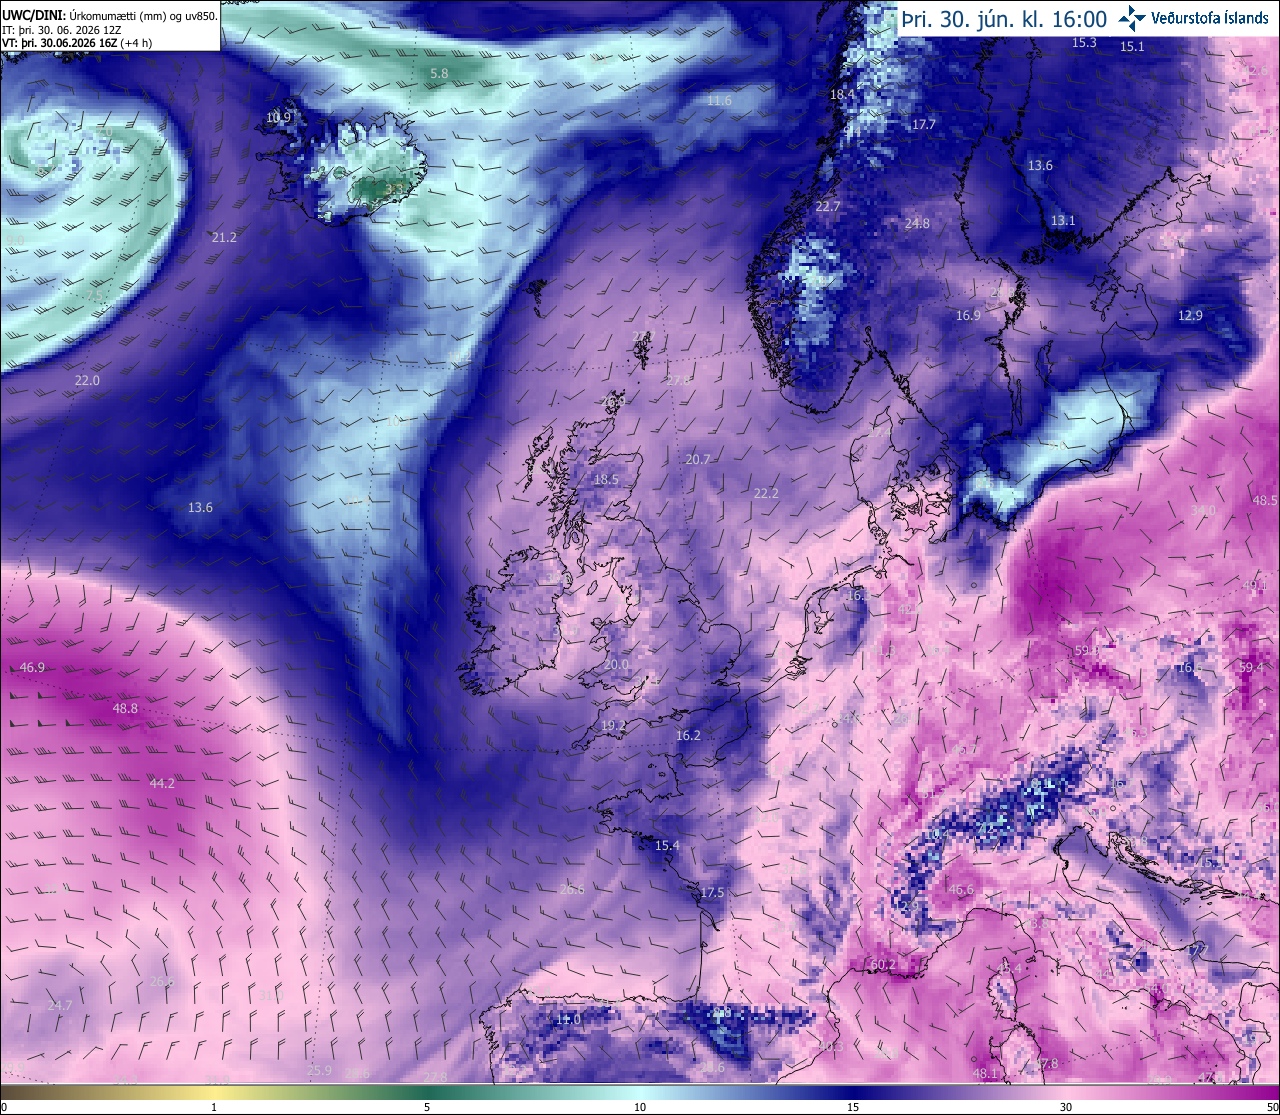Select the 30 mark on color scale
The width and height of the screenshot is (1280, 1115).
1066,1107
